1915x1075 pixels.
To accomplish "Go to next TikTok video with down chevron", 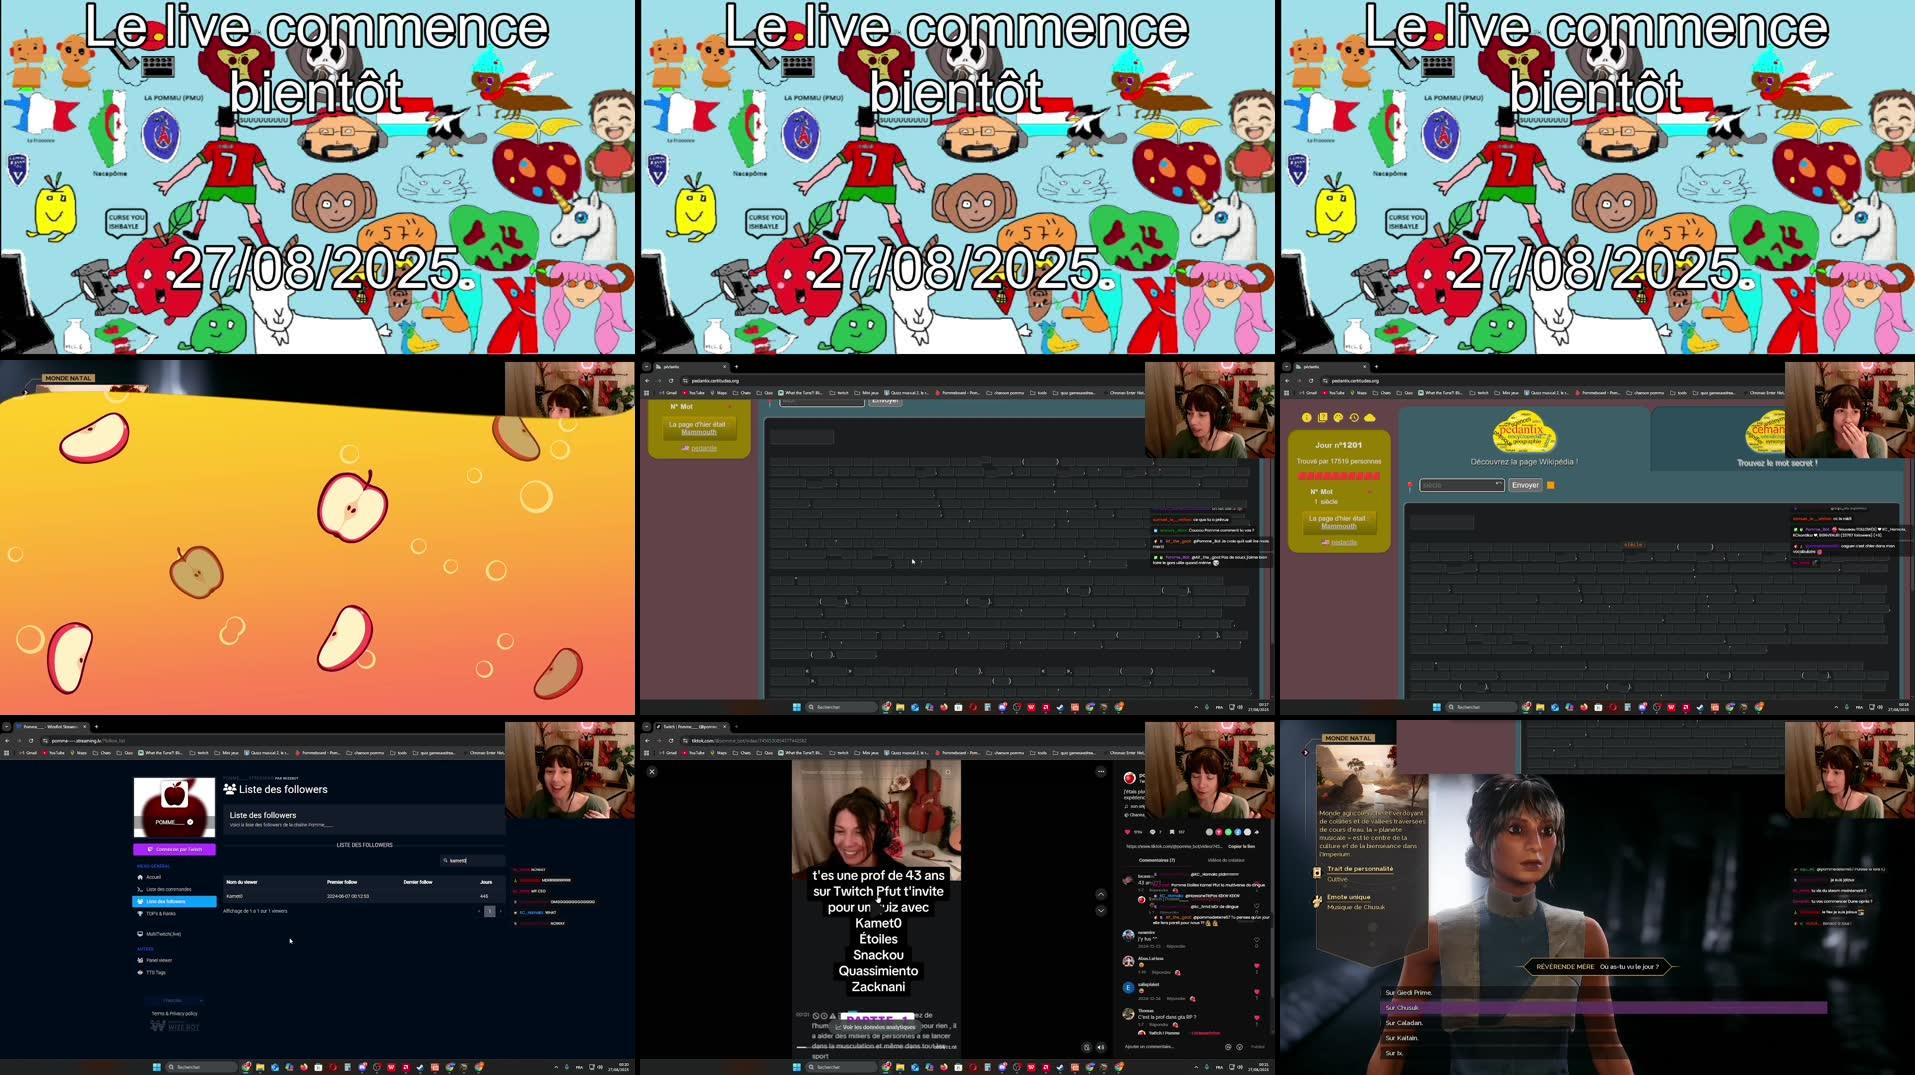I will tap(1101, 910).
